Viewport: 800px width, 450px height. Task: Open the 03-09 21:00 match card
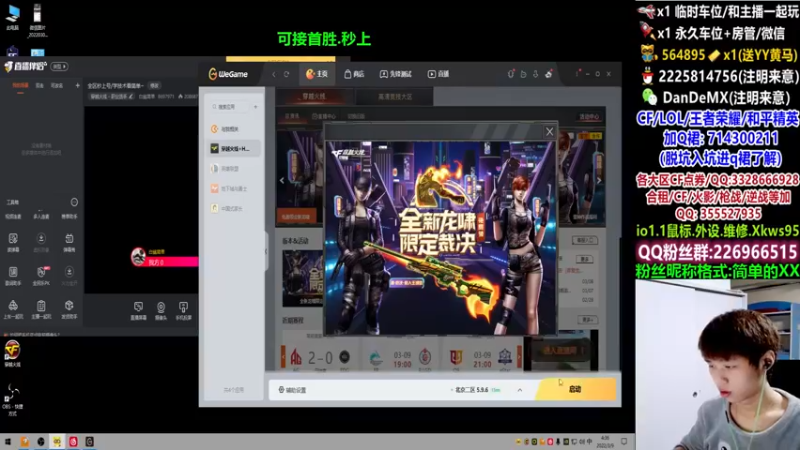point(481,357)
